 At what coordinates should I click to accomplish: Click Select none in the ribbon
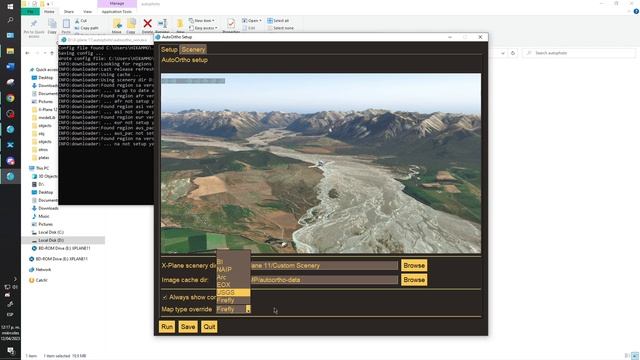281,28
